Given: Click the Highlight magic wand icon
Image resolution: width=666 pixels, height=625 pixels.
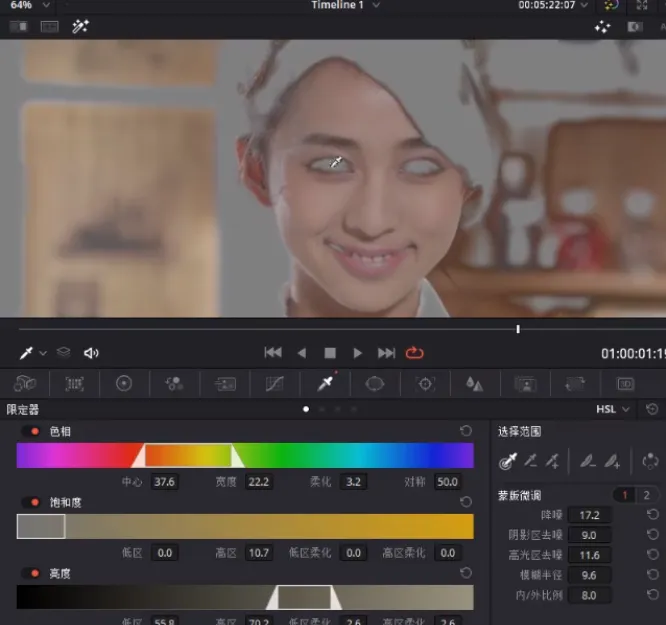Looking at the screenshot, I should point(80,26).
